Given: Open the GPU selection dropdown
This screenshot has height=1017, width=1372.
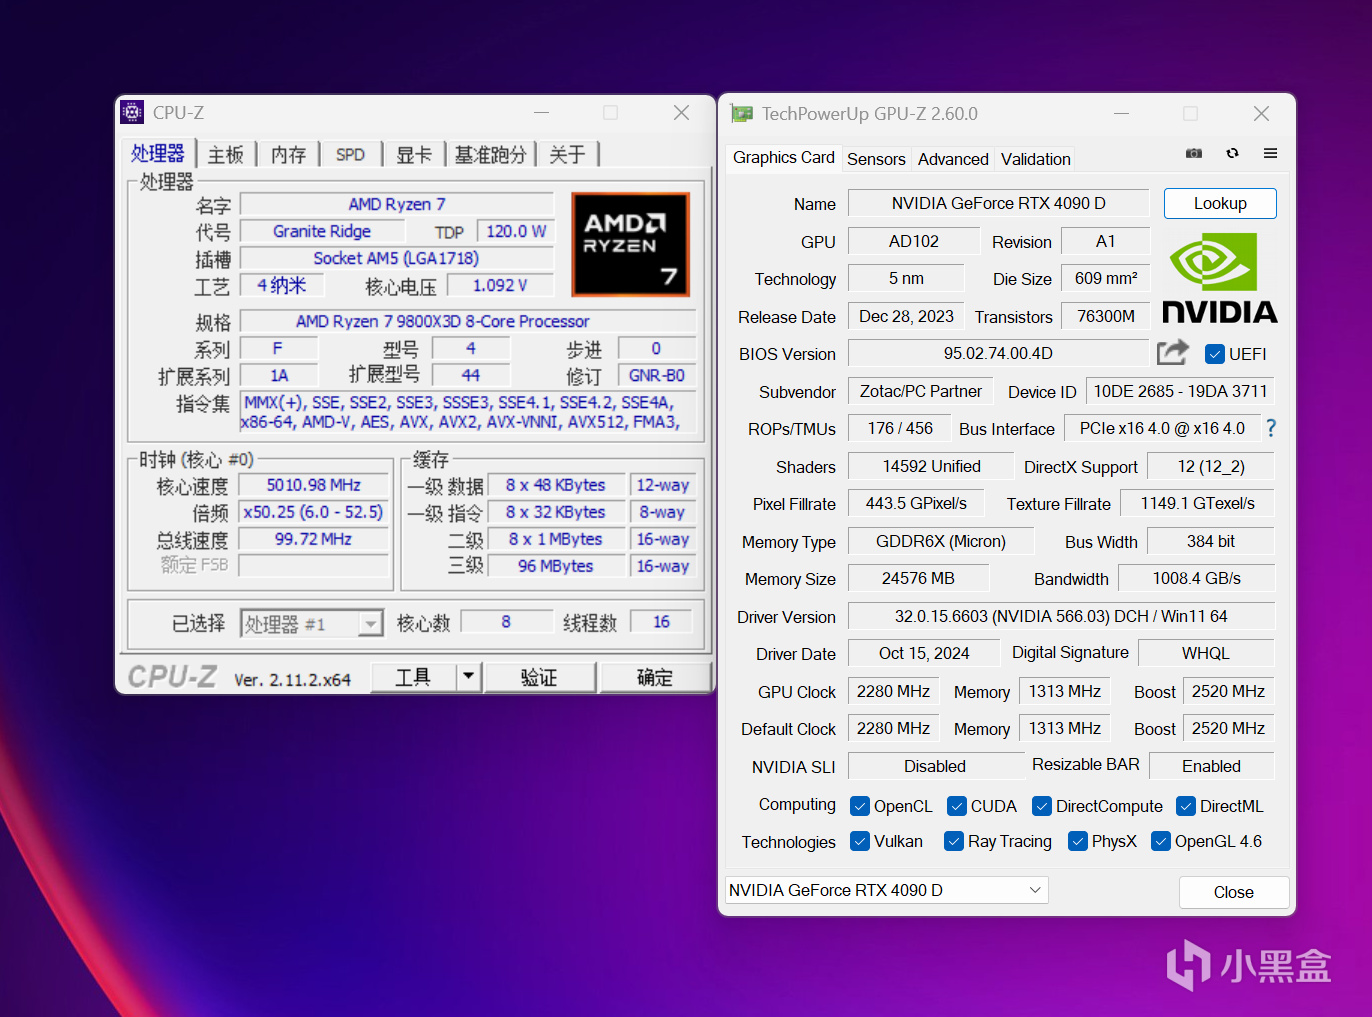Looking at the screenshot, I should coord(886,890).
